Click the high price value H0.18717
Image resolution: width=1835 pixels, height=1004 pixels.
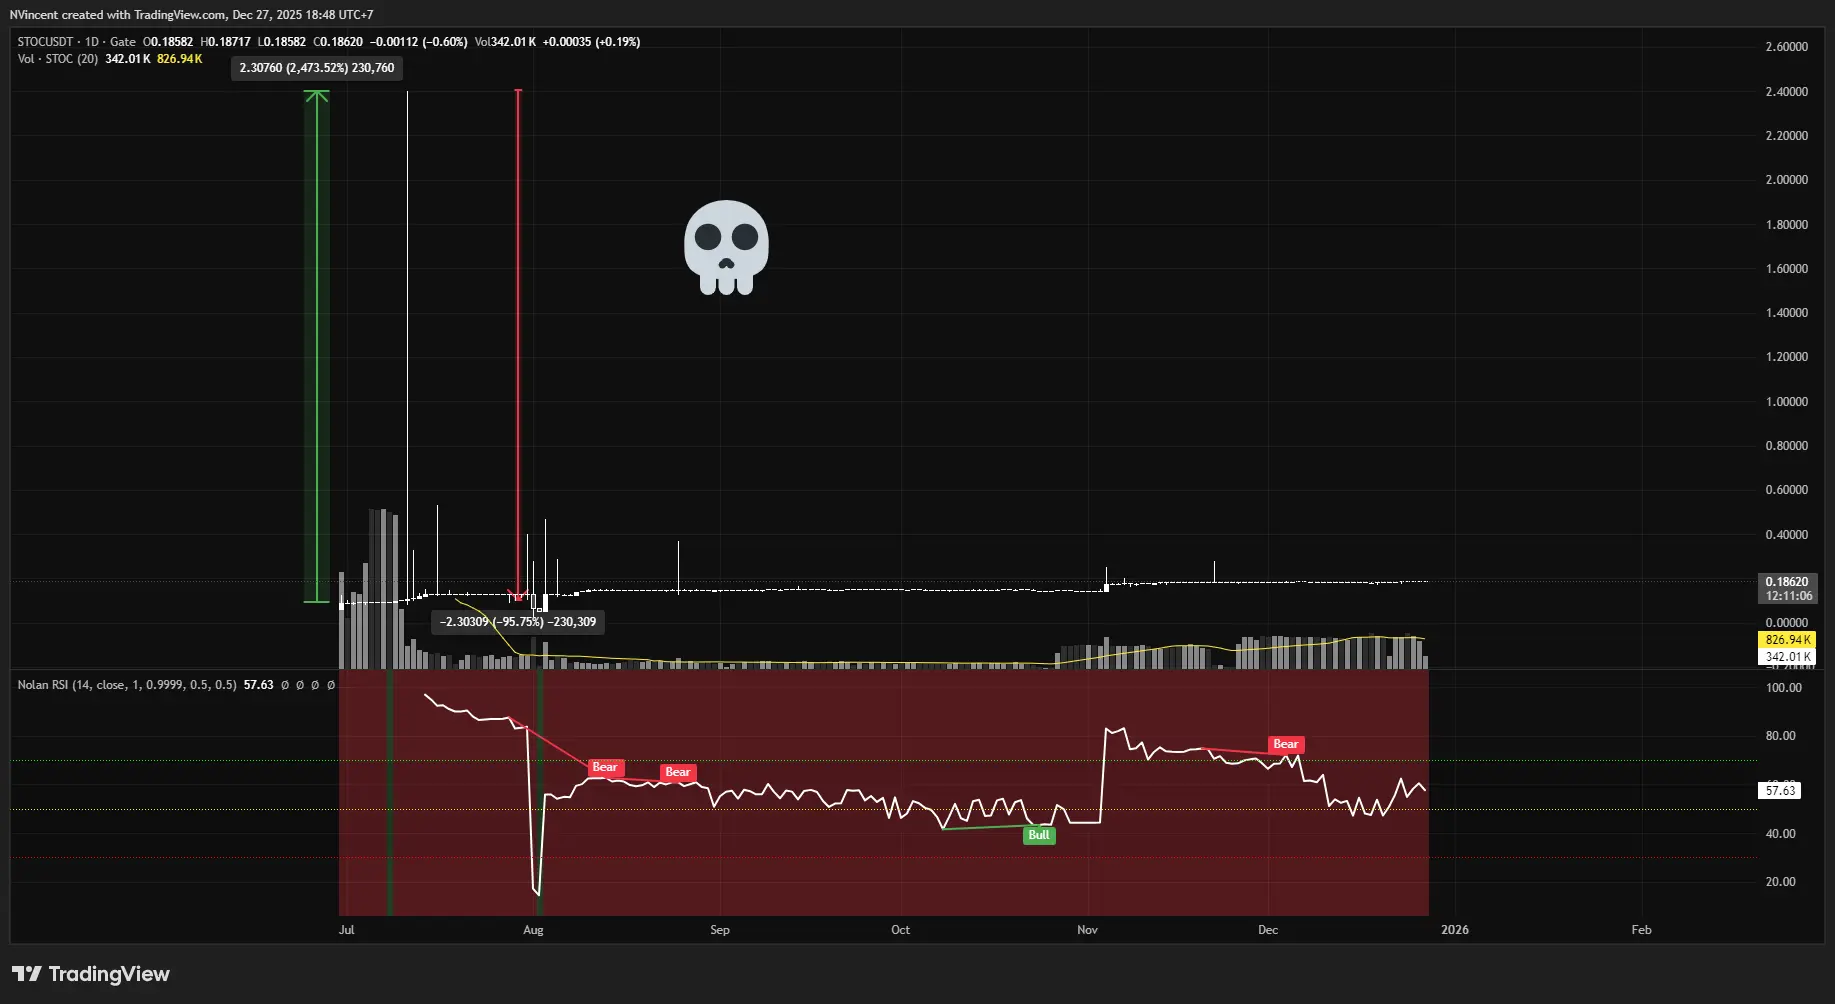(226, 42)
